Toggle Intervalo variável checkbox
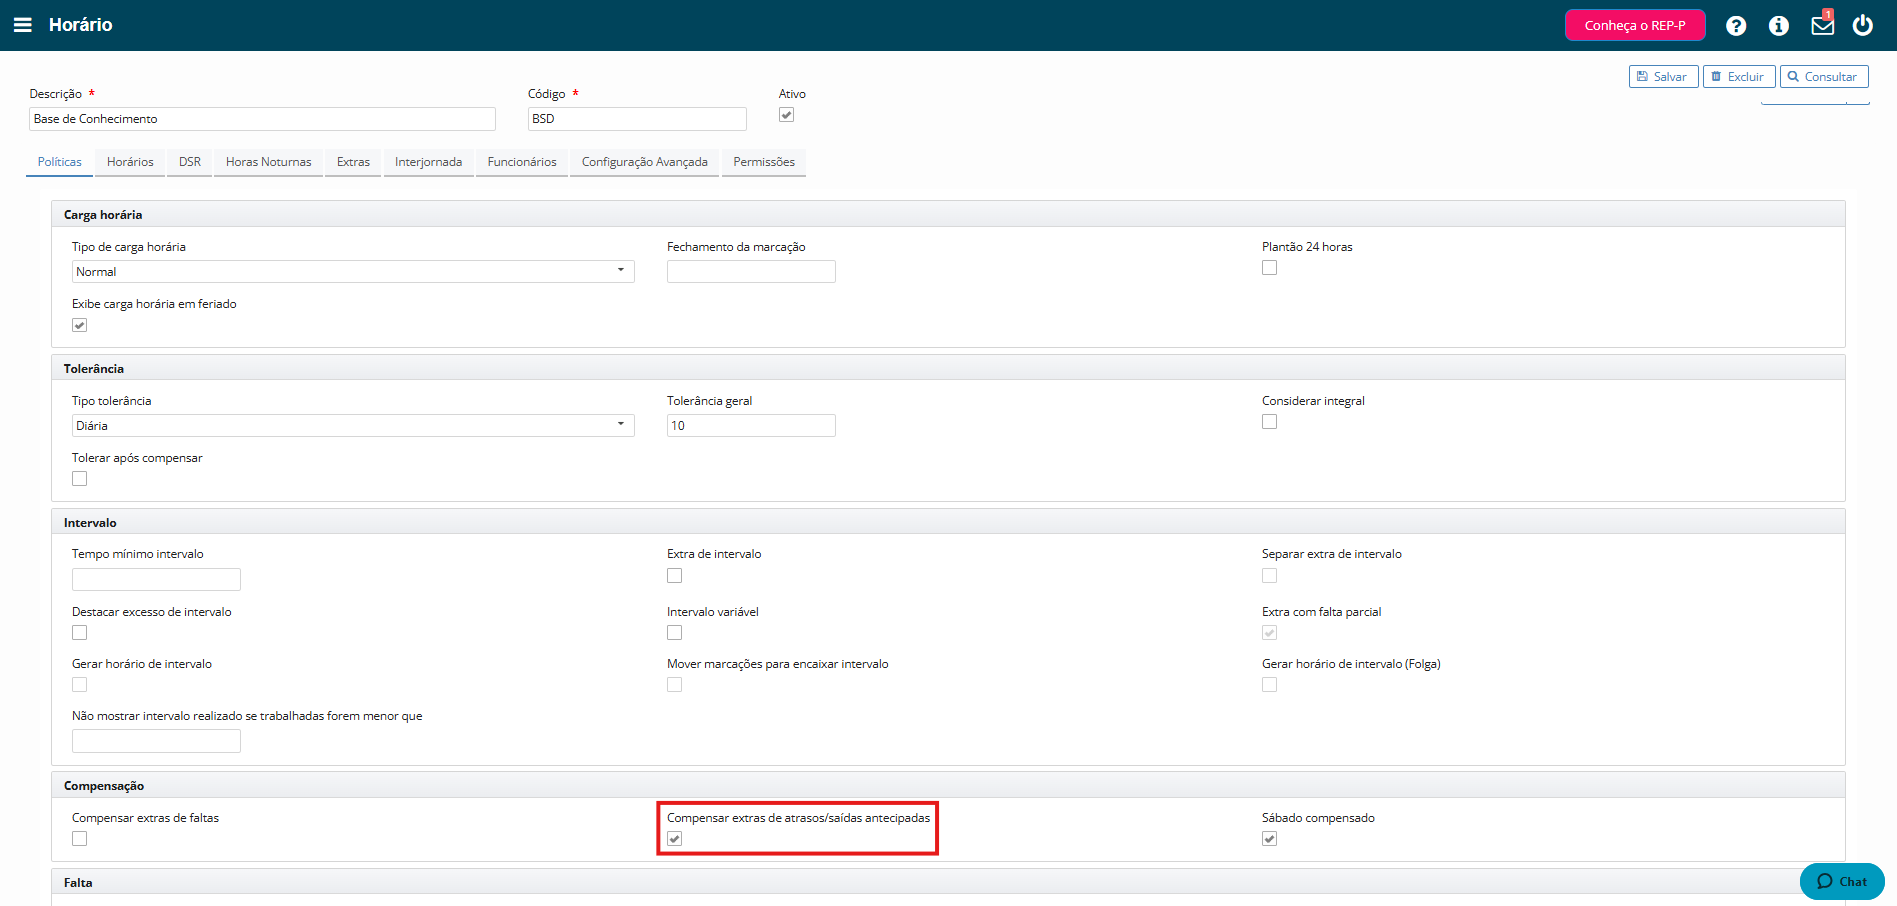The height and width of the screenshot is (906, 1897). tap(675, 633)
